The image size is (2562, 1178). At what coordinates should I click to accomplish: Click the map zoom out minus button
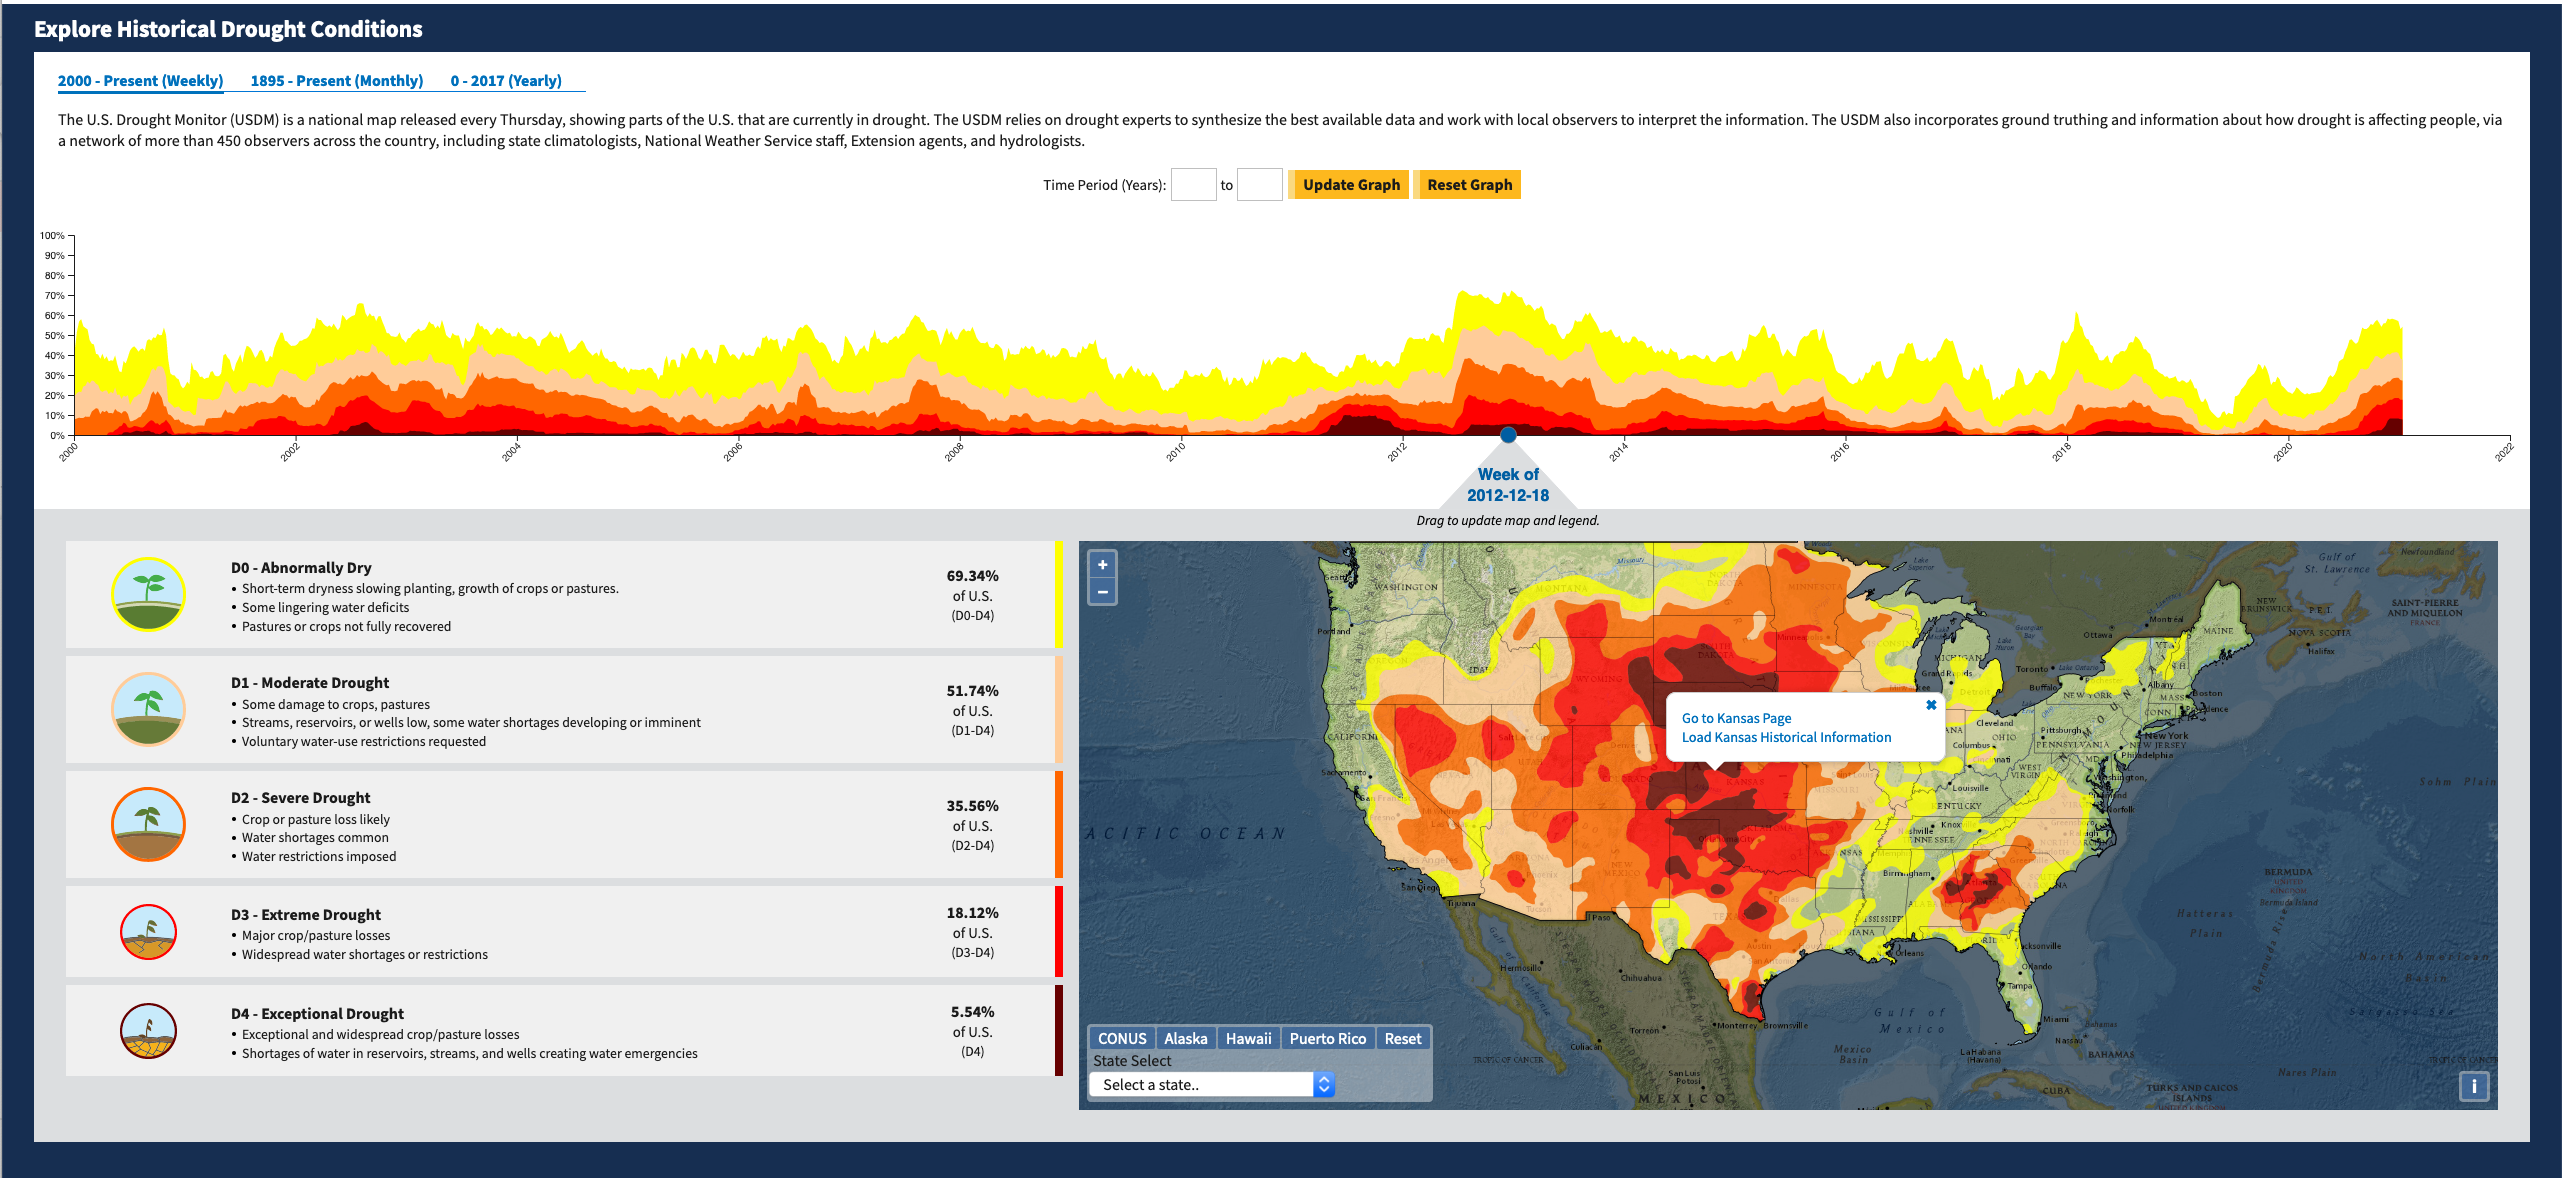click(1102, 592)
